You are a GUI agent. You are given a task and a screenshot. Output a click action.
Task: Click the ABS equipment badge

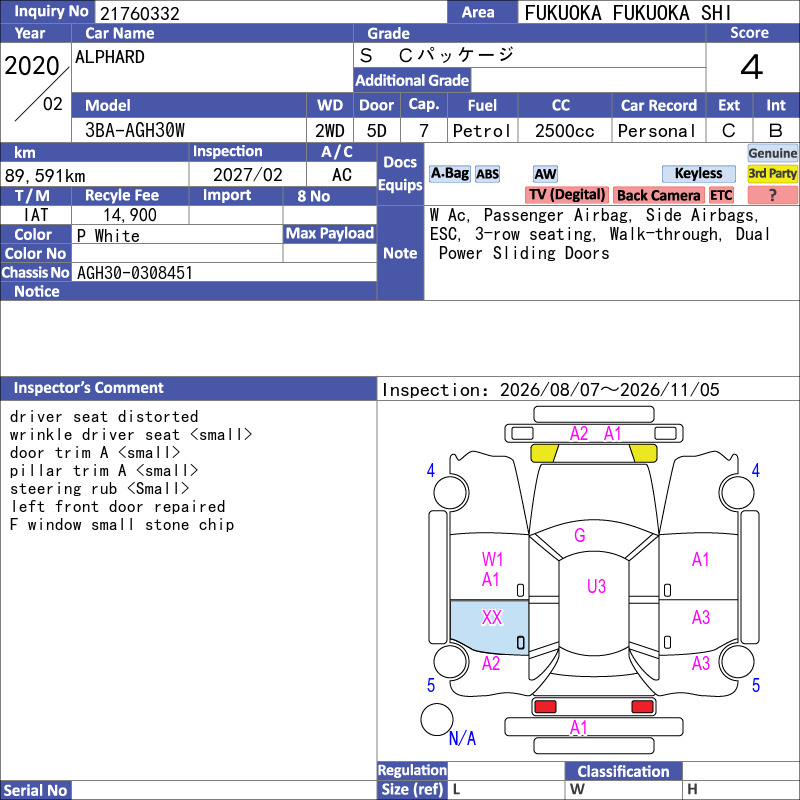pos(487,174)
